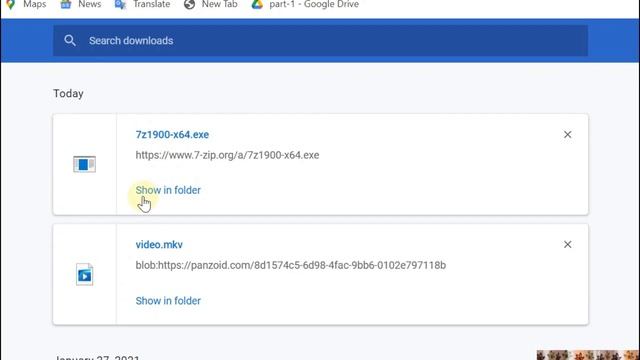
Task: Open the New Tab bookmark
Action: (x=211, y=4)
